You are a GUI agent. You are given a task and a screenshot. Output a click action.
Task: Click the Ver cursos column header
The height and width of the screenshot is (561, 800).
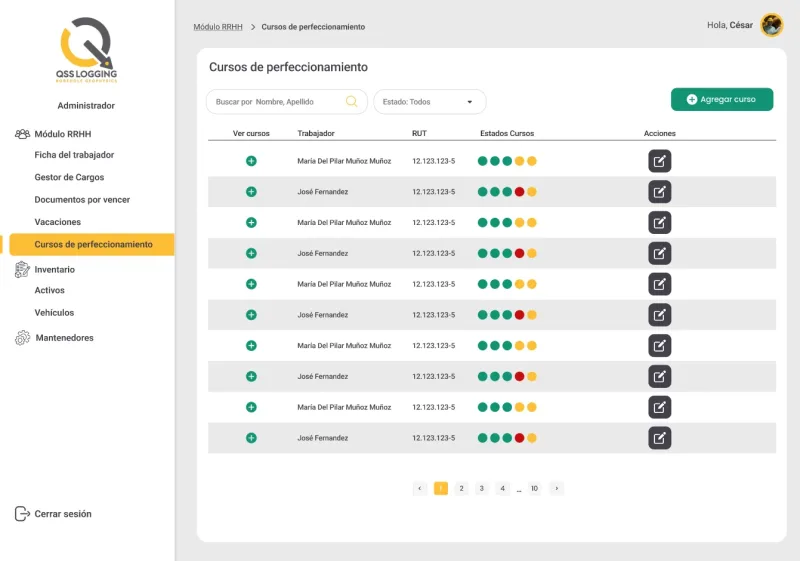coord(251,134)
